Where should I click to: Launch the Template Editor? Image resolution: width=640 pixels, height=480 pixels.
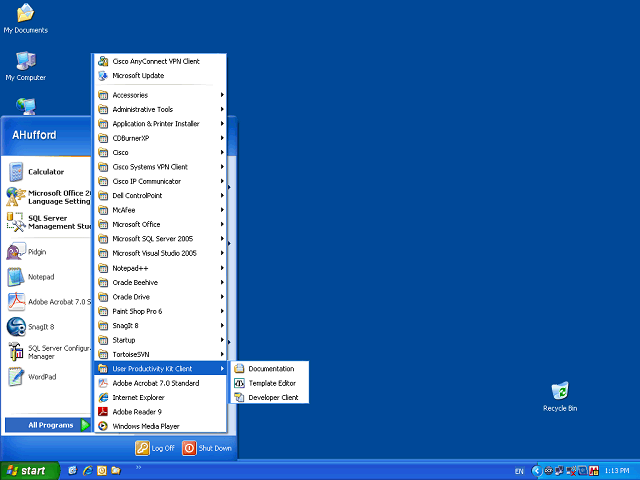(x=269, y=383)
